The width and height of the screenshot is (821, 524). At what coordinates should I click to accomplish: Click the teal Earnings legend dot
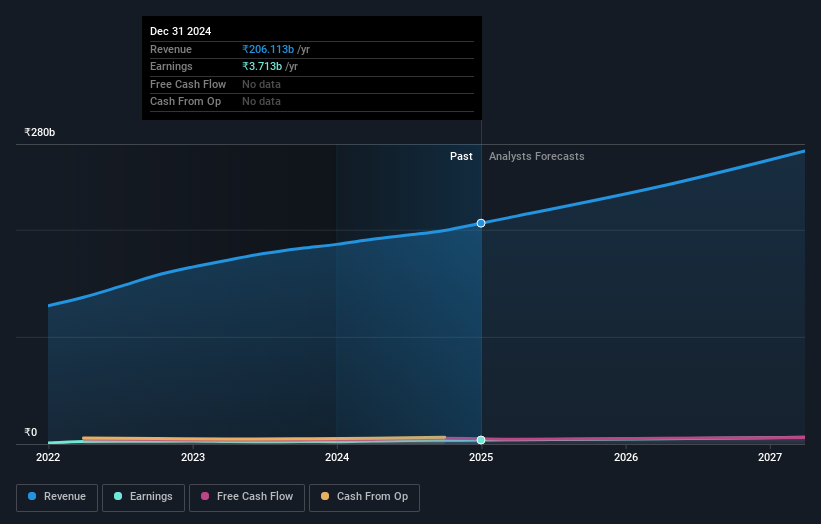click(x=118, y=496)
